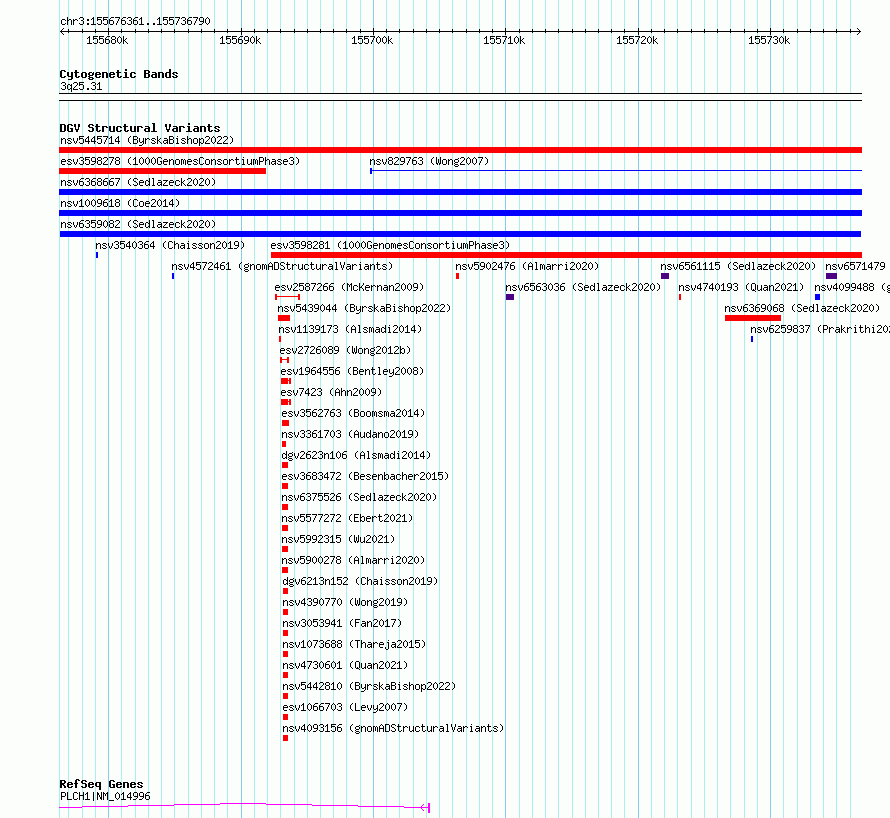
Task: Click the DGV Structural Variants track title
Action: (140, 128)
